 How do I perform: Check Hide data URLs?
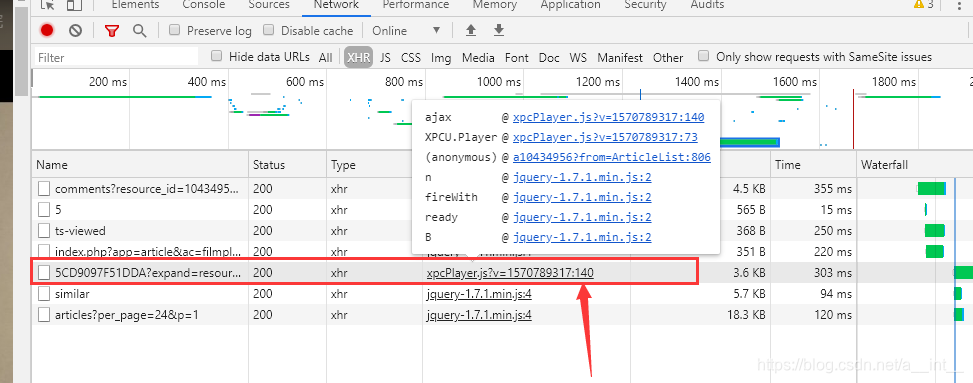217,56
